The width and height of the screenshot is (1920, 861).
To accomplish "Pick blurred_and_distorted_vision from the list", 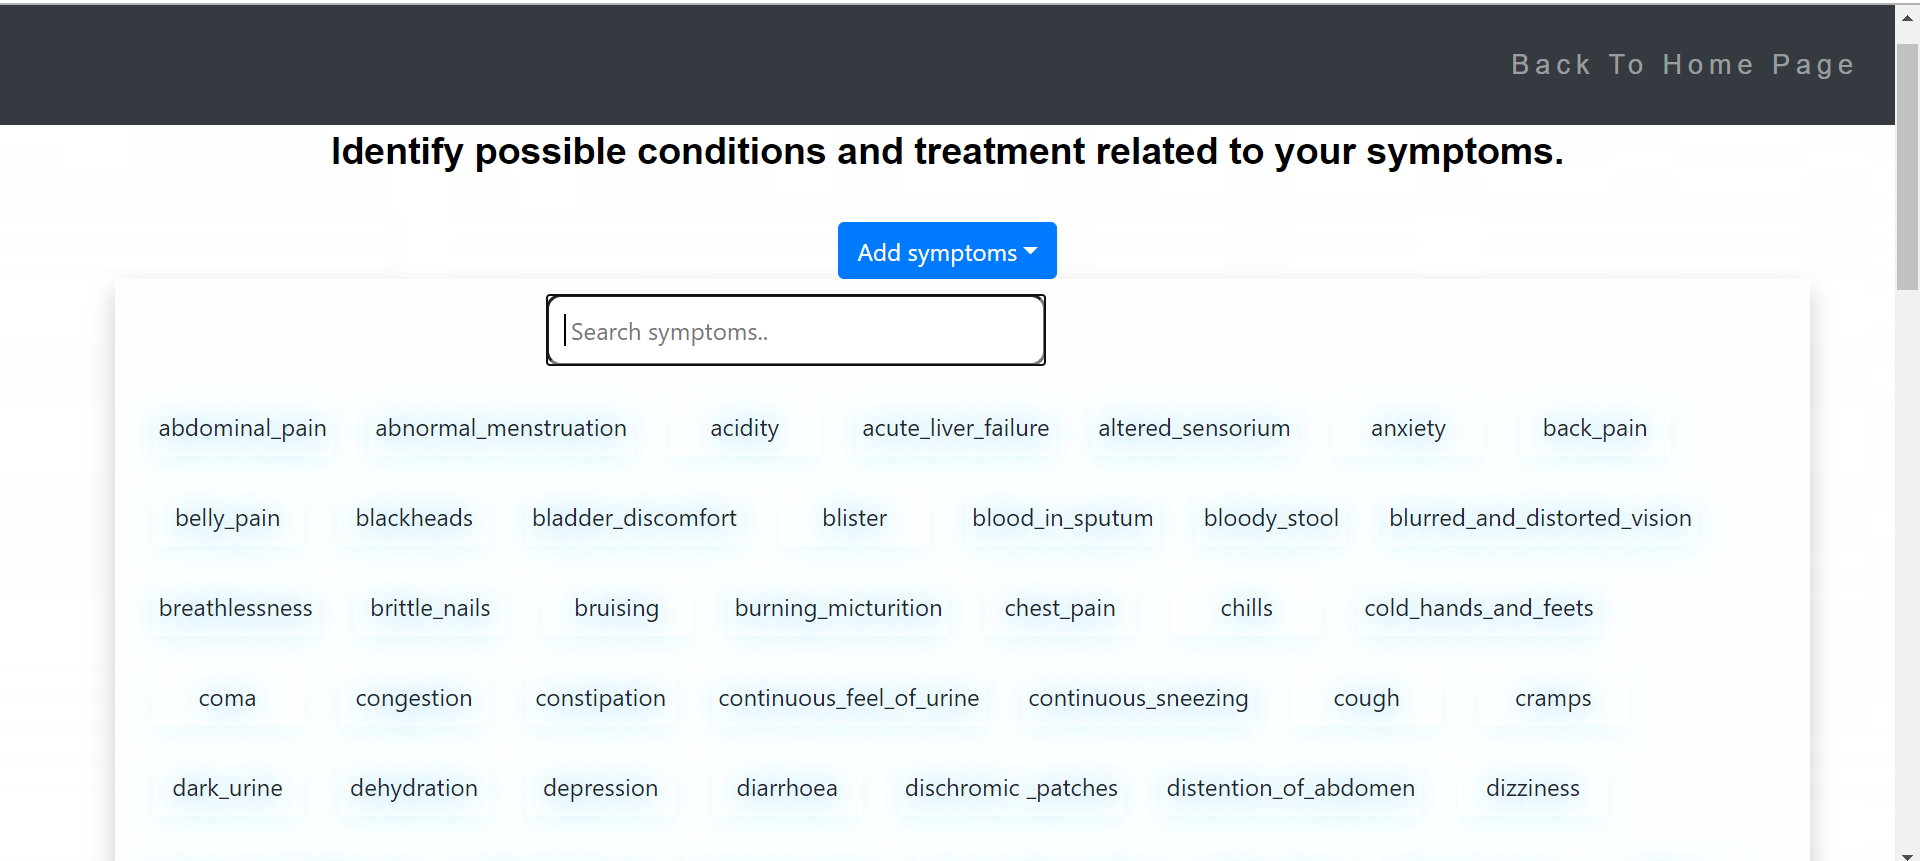I will (x=1540, y=518).
